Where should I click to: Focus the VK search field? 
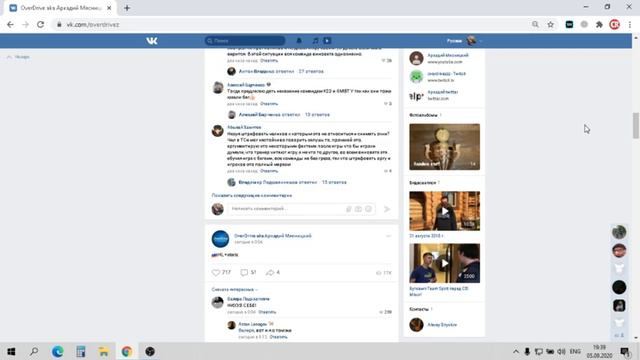(245, 41)
